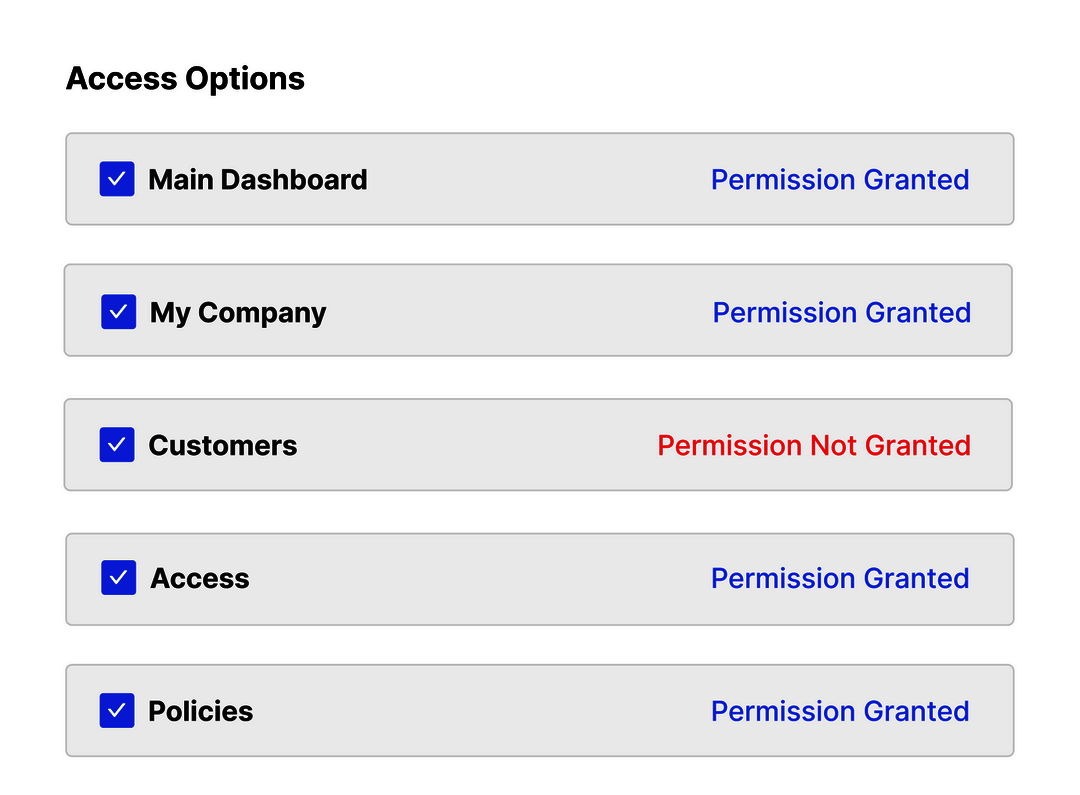Disable the Customers checkbox
The height and width of the screenshot is (795, 1080).
117,445
